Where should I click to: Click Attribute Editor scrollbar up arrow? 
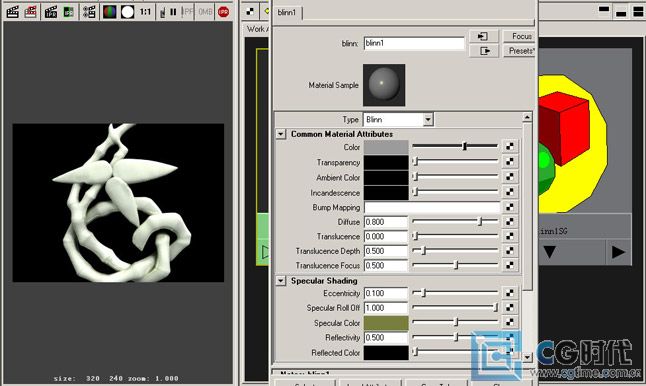(x=527, y=117)
